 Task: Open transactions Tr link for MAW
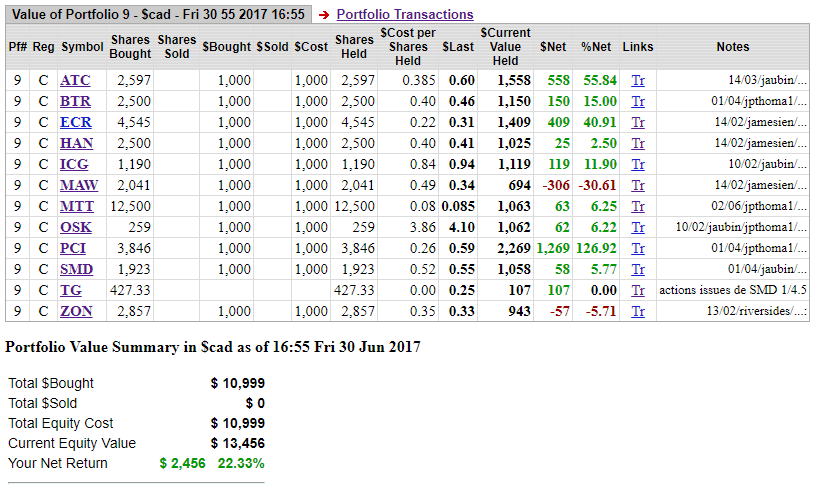click(638, 185)
